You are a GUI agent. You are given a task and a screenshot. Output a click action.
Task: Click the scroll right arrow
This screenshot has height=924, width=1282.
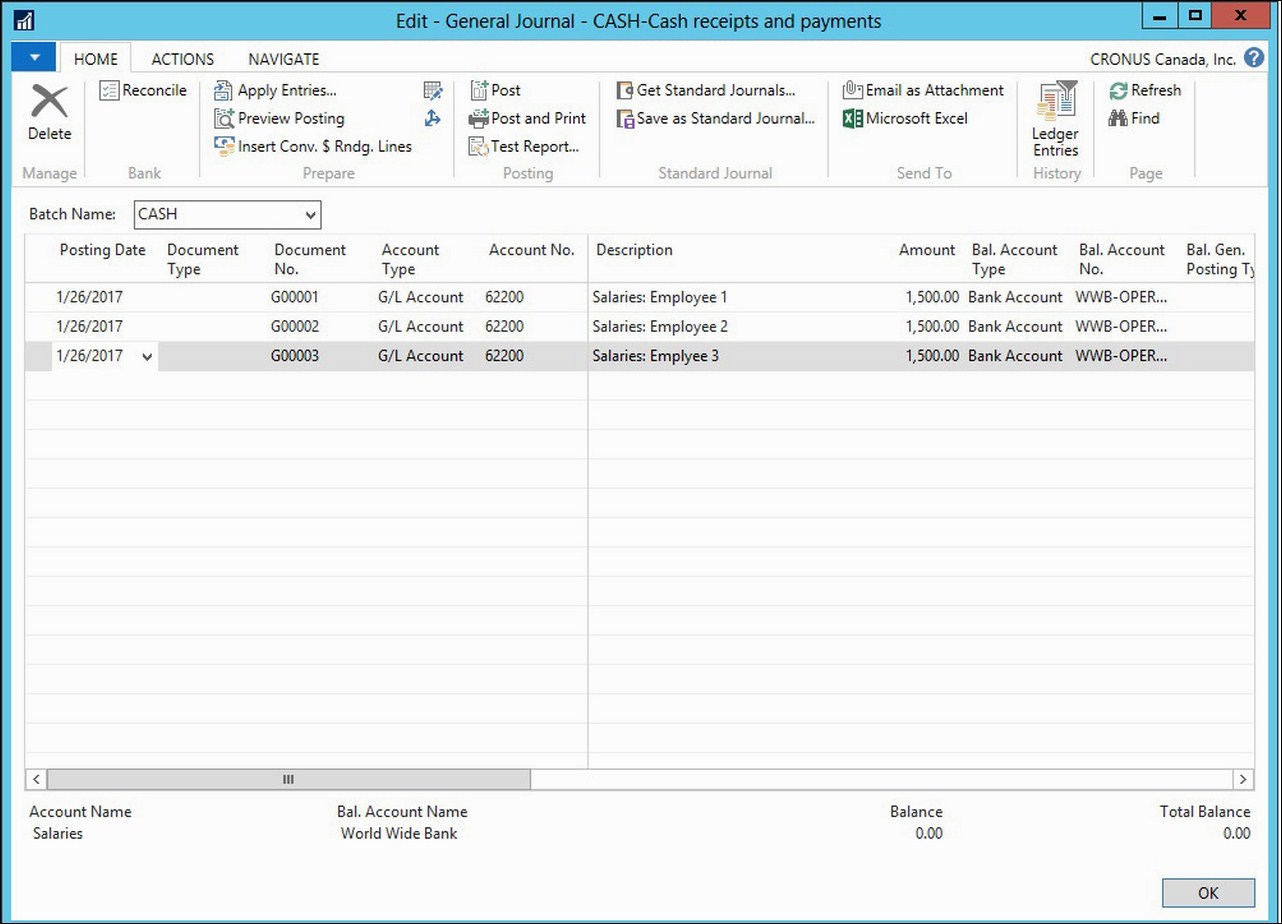click(1242, 779)
